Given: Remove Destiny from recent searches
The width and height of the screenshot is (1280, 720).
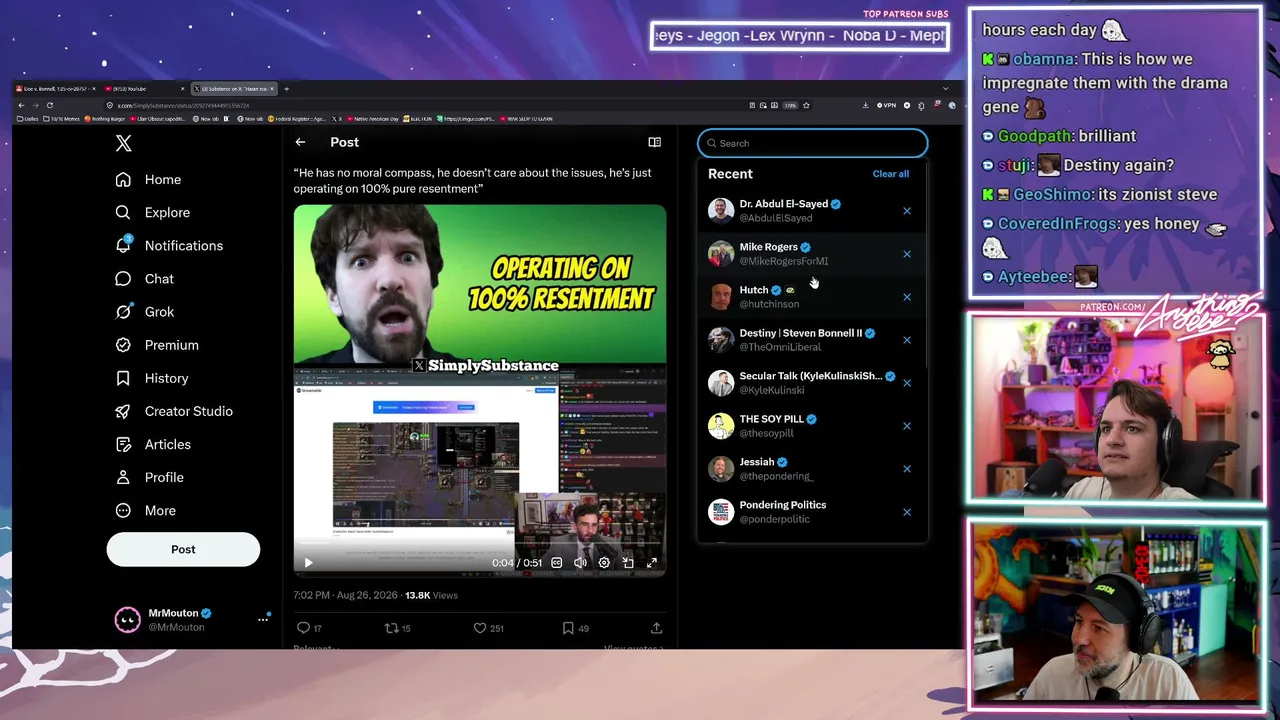Looking at the screenshot, I should (907, 340).
